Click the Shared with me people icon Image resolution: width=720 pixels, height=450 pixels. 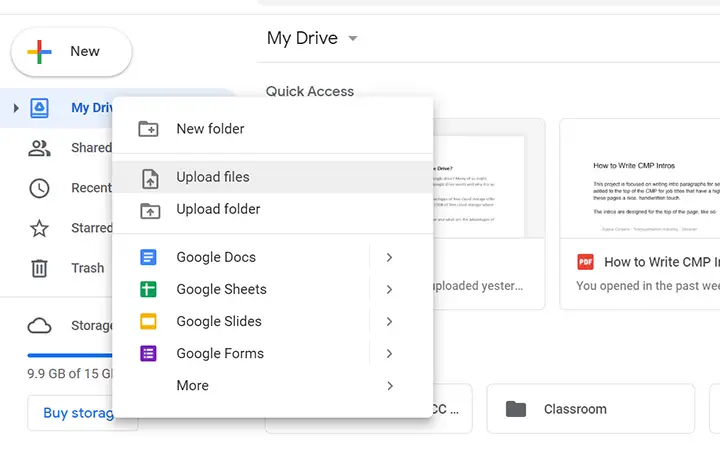(39, 148)
